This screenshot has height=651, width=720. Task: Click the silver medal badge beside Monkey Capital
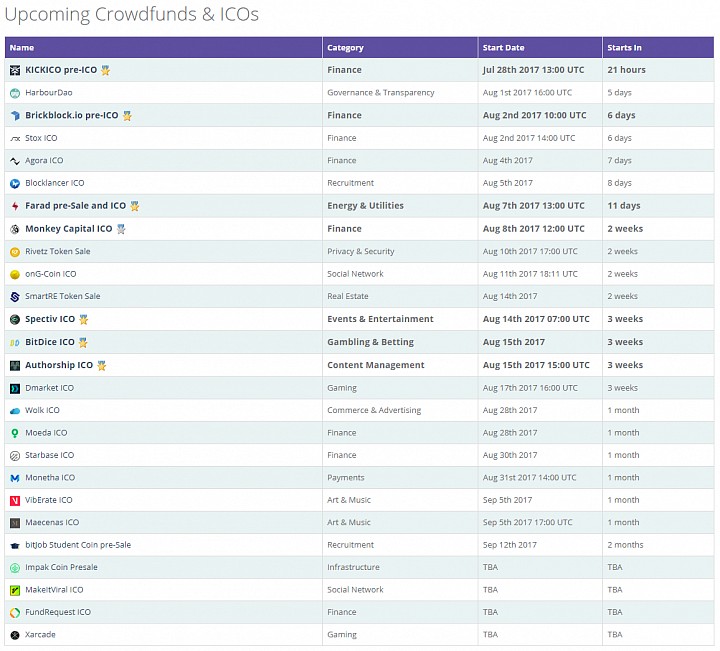point(121,229)
